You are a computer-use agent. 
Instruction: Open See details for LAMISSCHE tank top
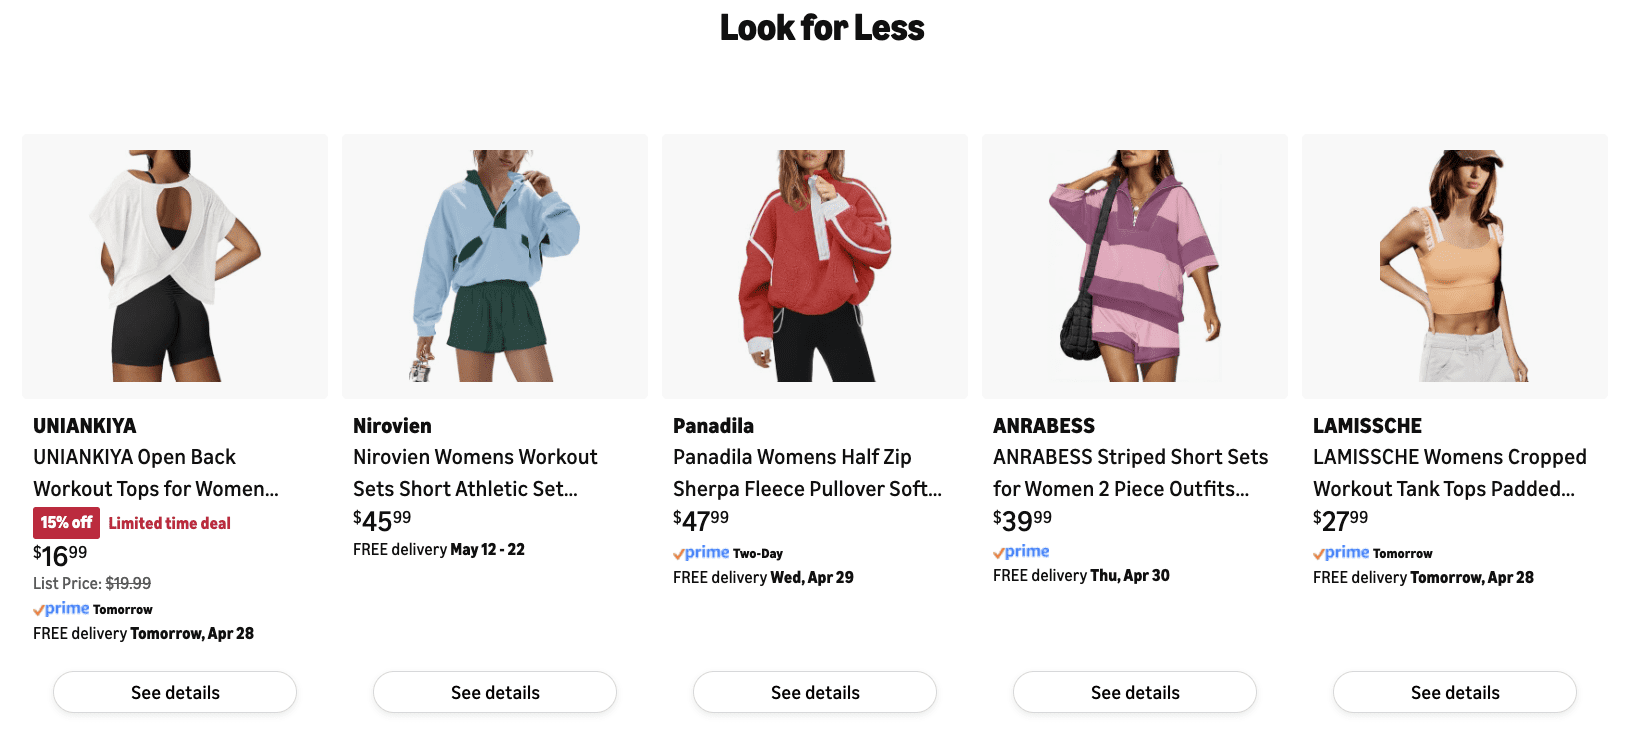point(1455,692)
